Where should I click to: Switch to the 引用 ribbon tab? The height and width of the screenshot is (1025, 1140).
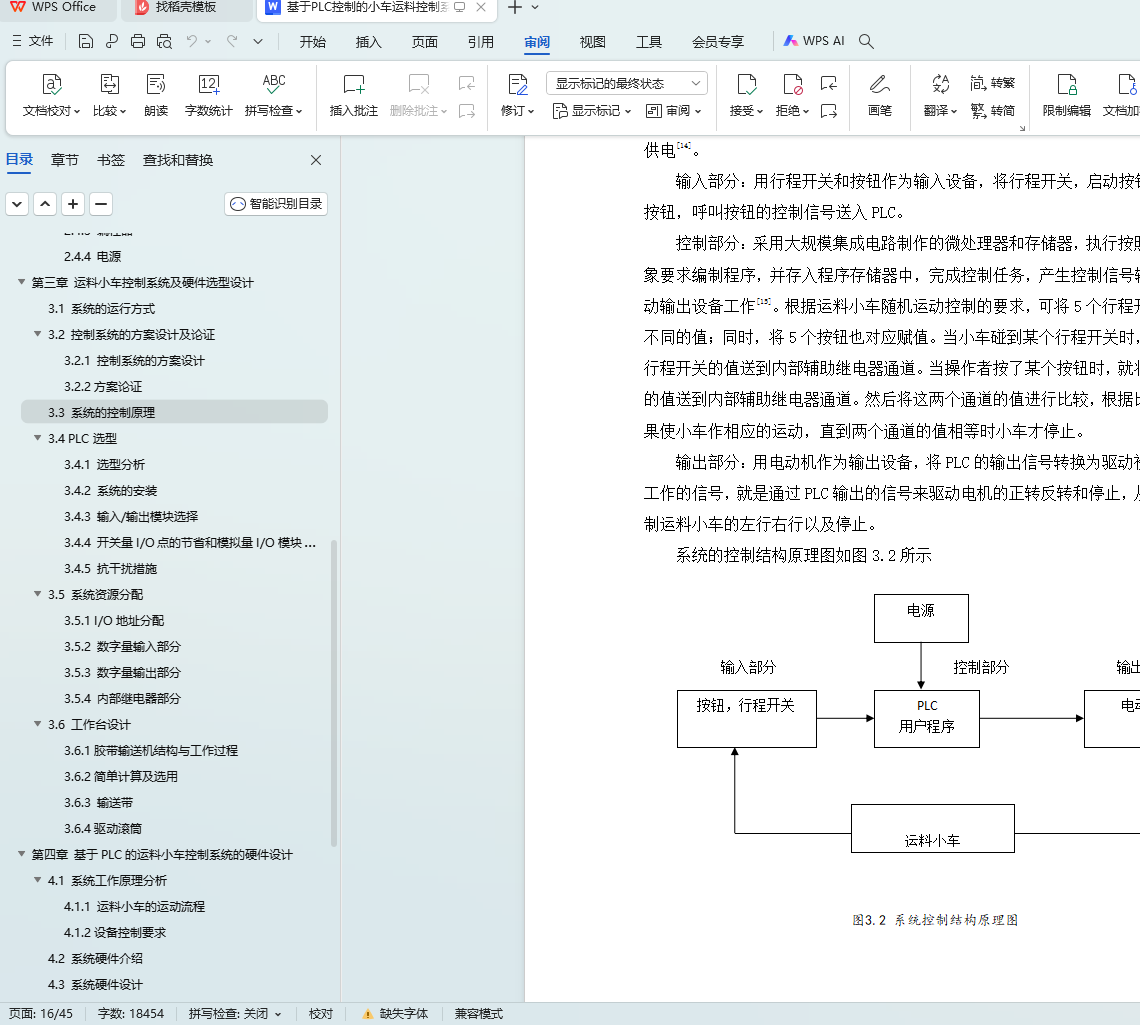click(481, 42)
